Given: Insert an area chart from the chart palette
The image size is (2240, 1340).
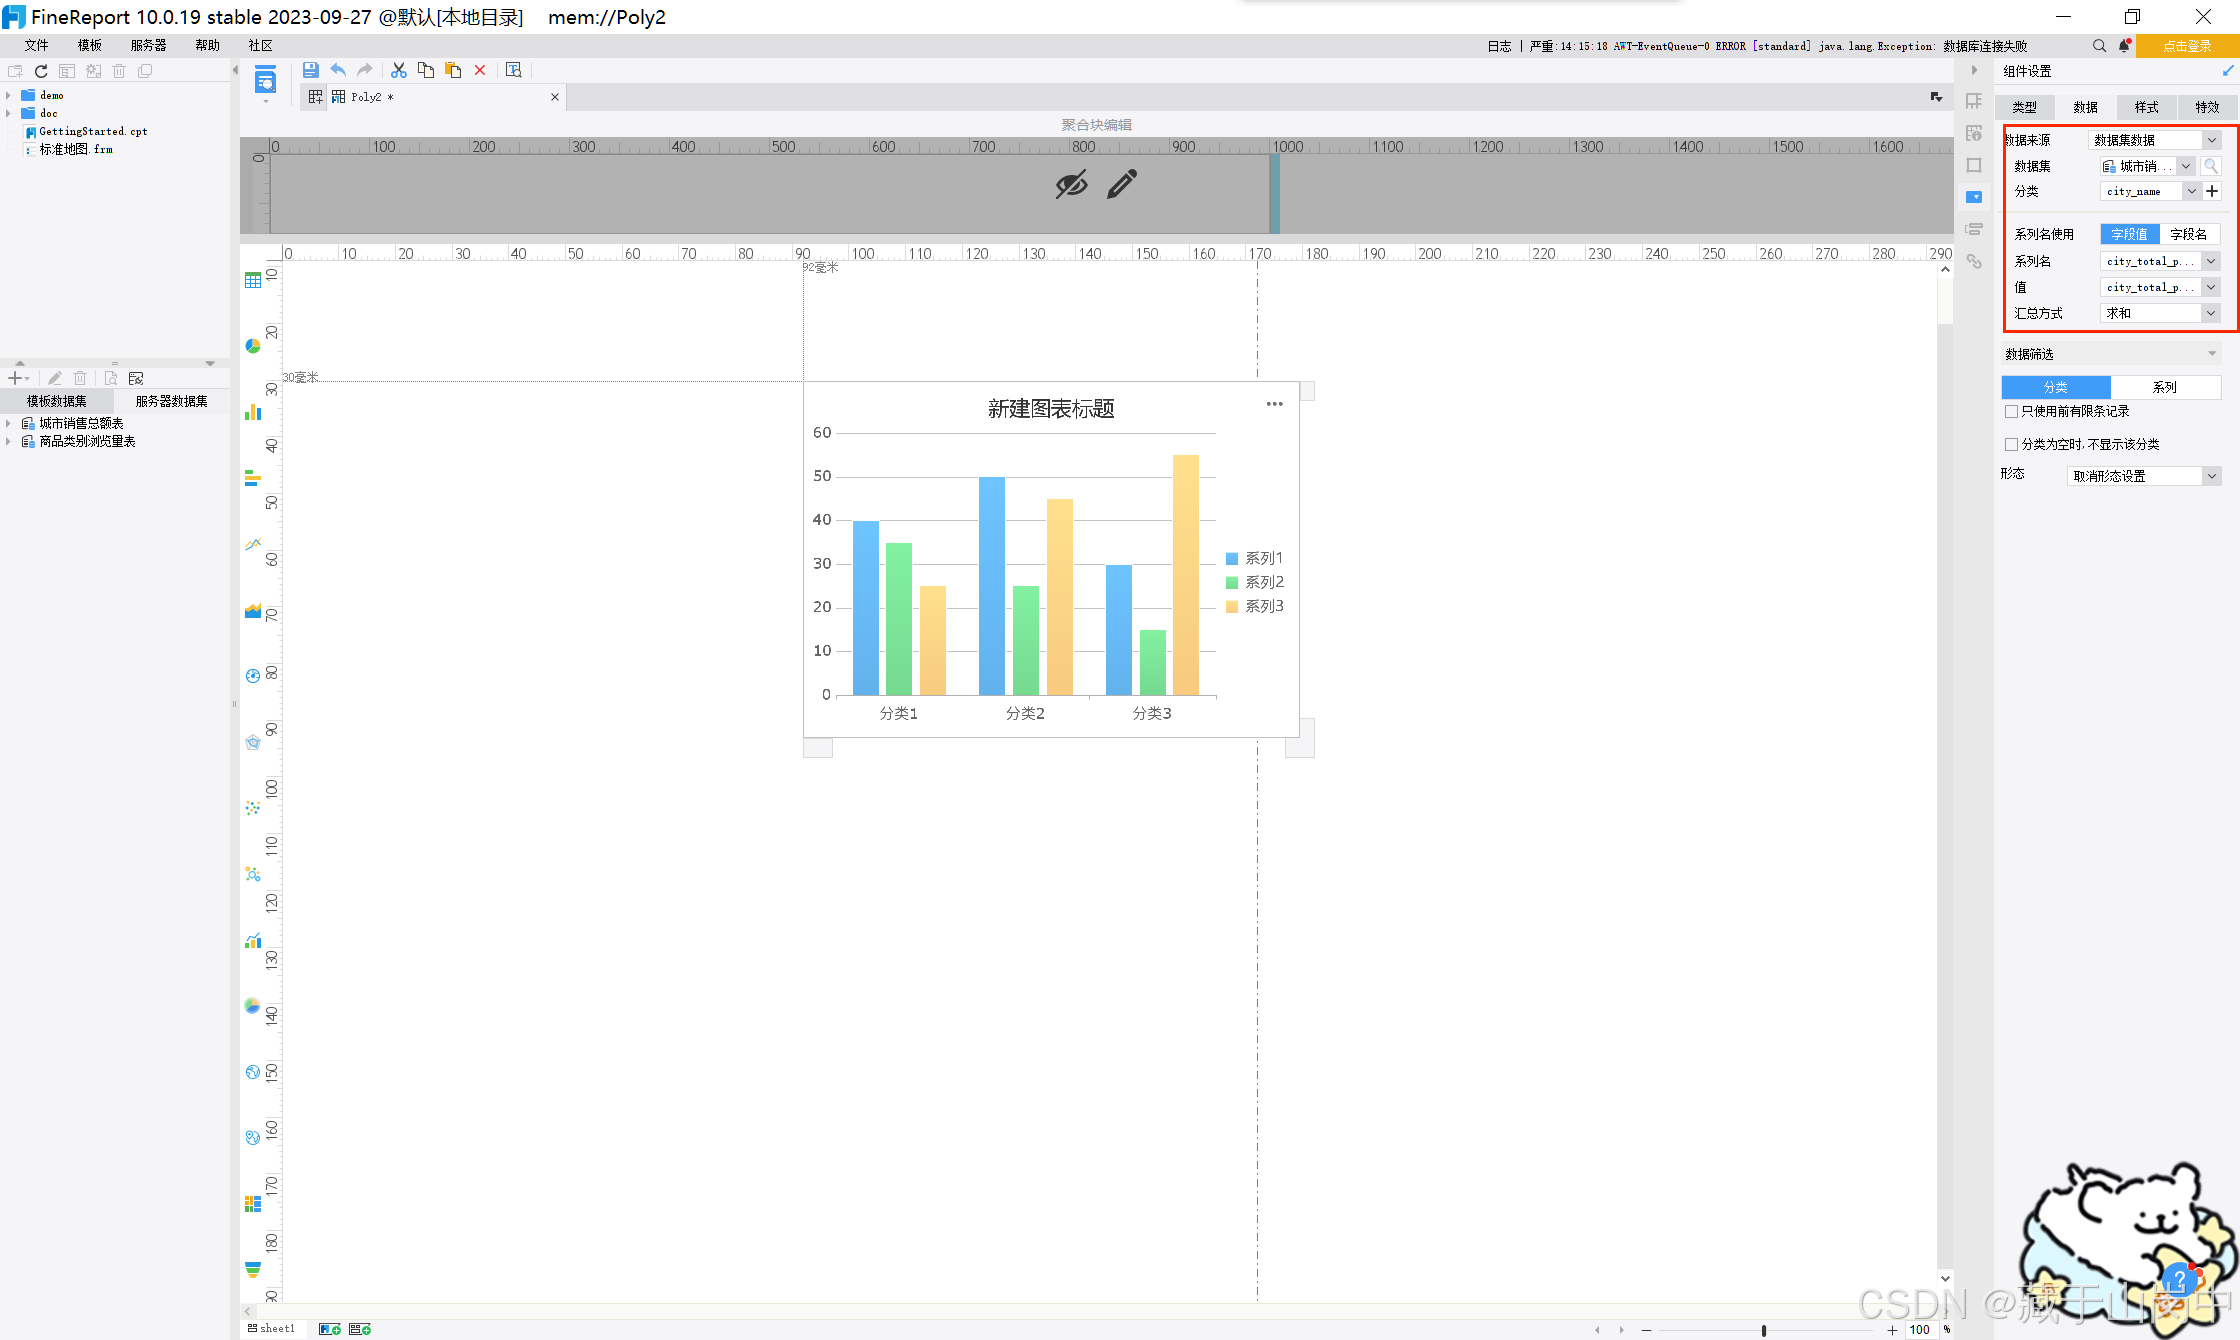Looking at the screenshot, I should (253, 610).
